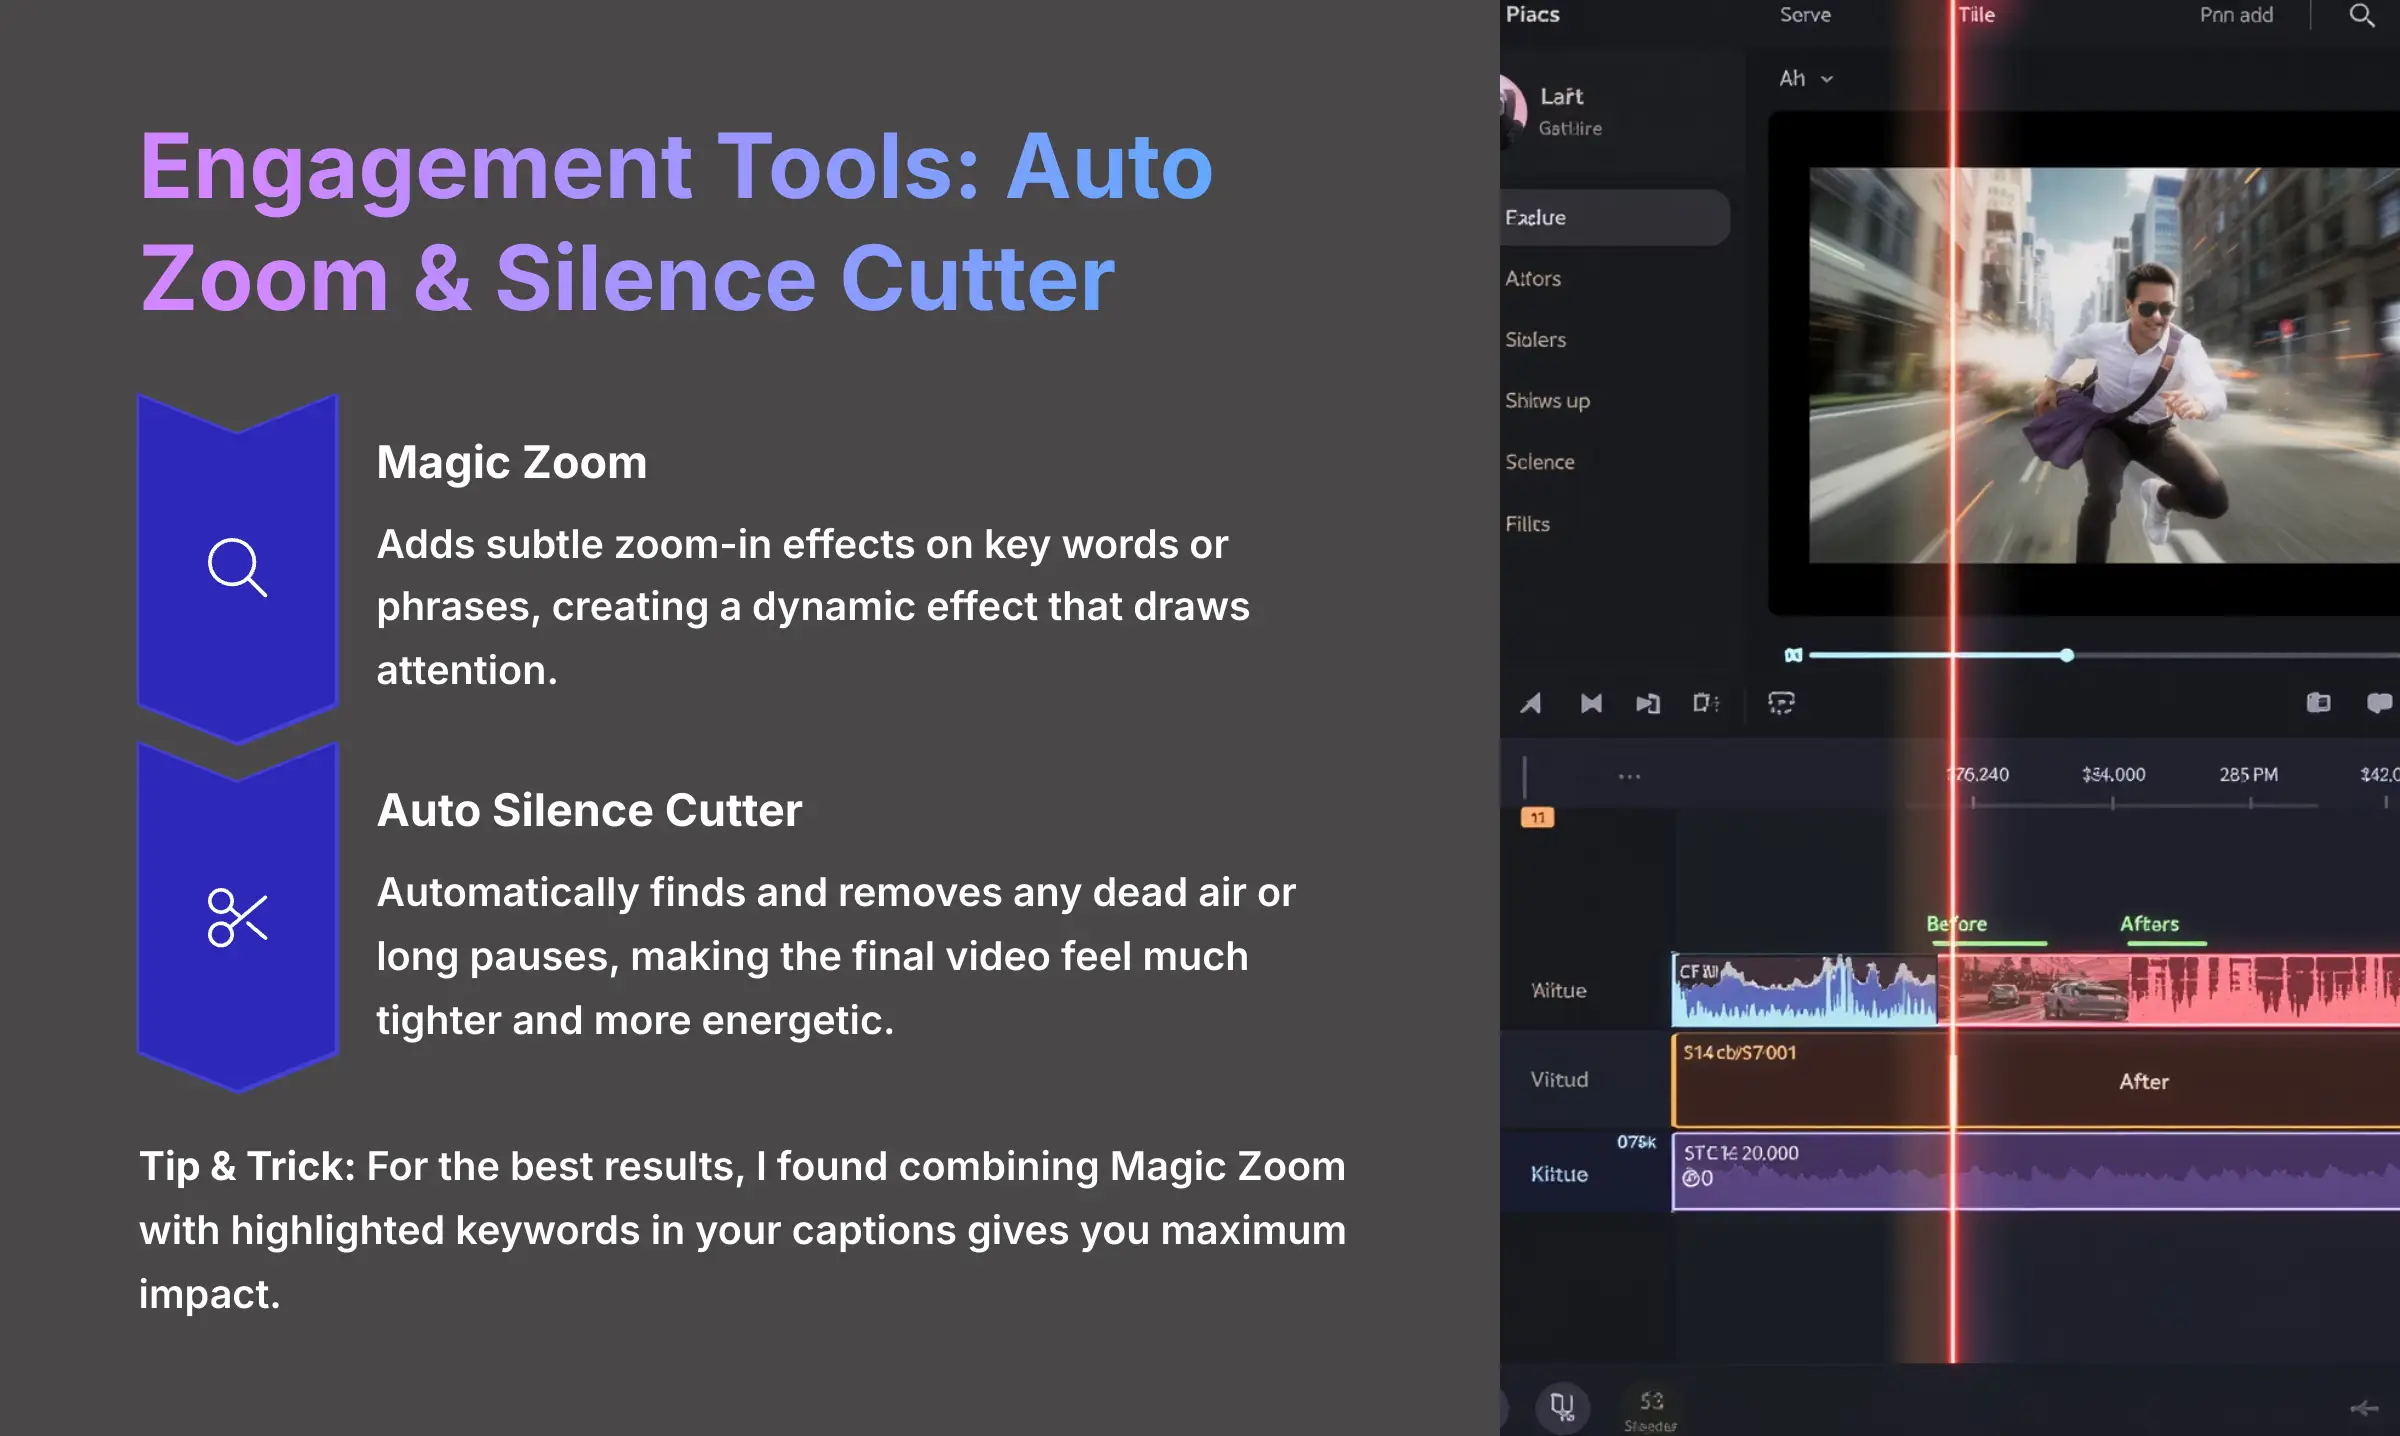Select the screen-capture icon in the playback bar

[1783, 703]
